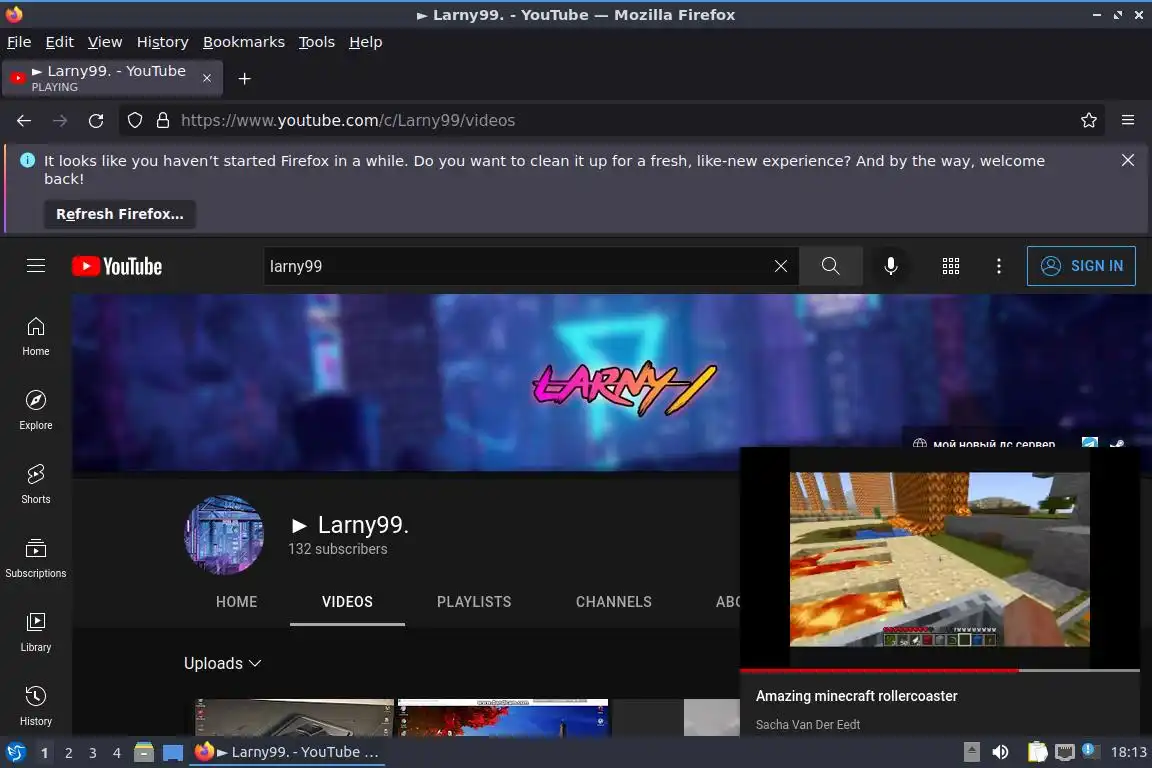
Task: Bookmark this page with the star
Action: pos(1089,121)
